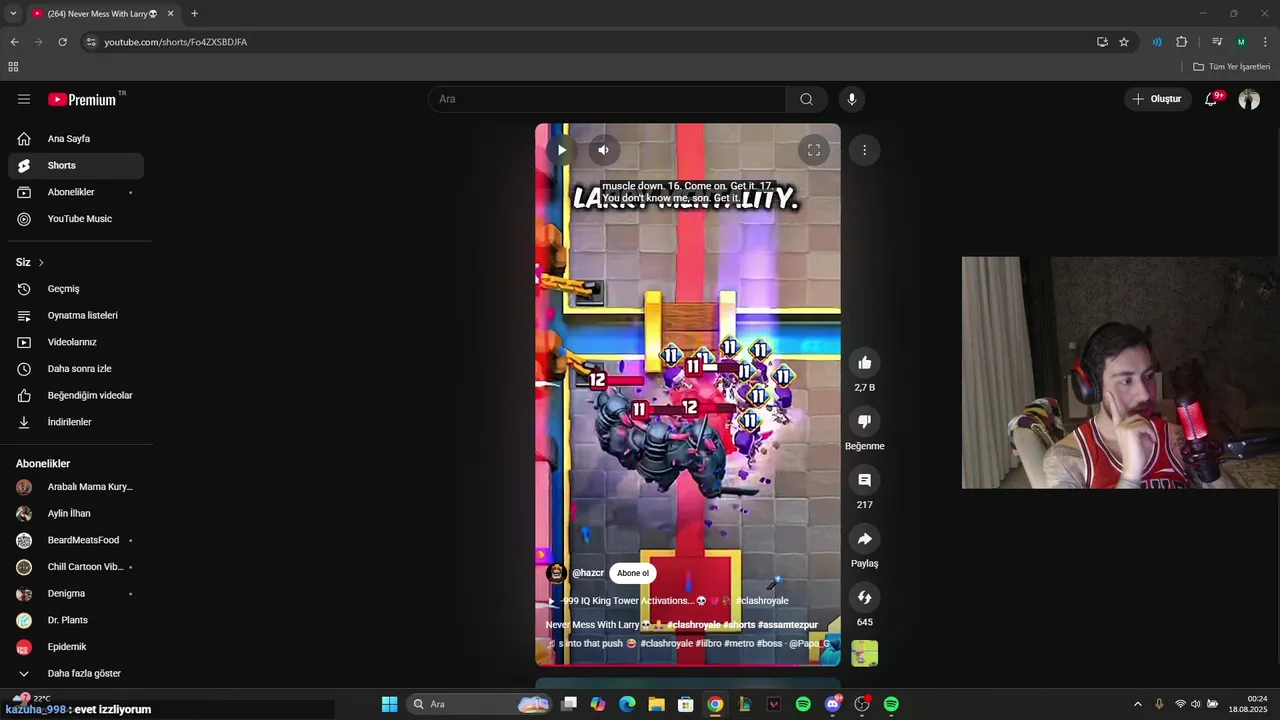This screenshot has height=720, width=1280.
Task: Open Discord from the taskbar
Action: [x=833, y=704]
